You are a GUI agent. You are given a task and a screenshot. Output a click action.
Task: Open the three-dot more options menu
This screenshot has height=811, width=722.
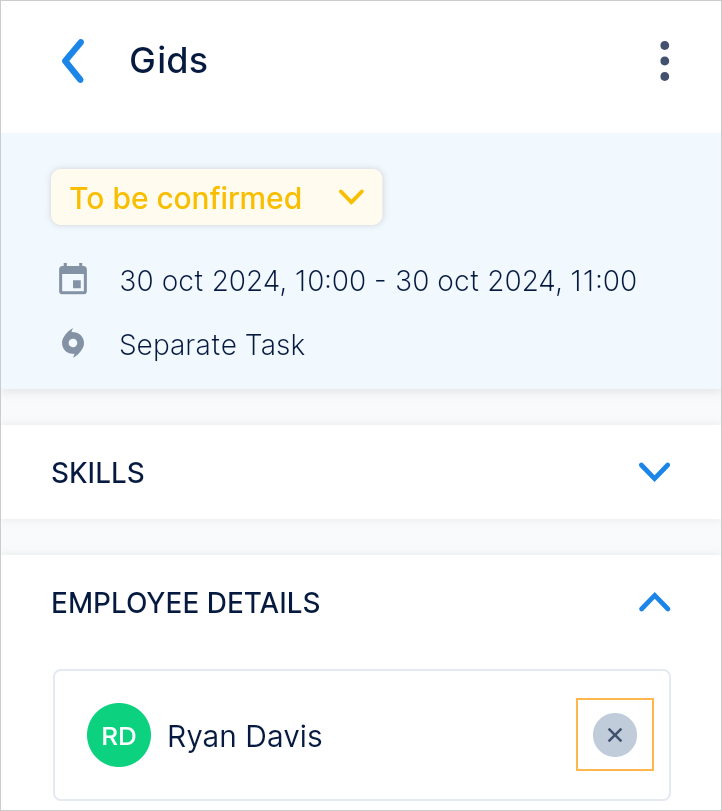[x=665, y=61]
